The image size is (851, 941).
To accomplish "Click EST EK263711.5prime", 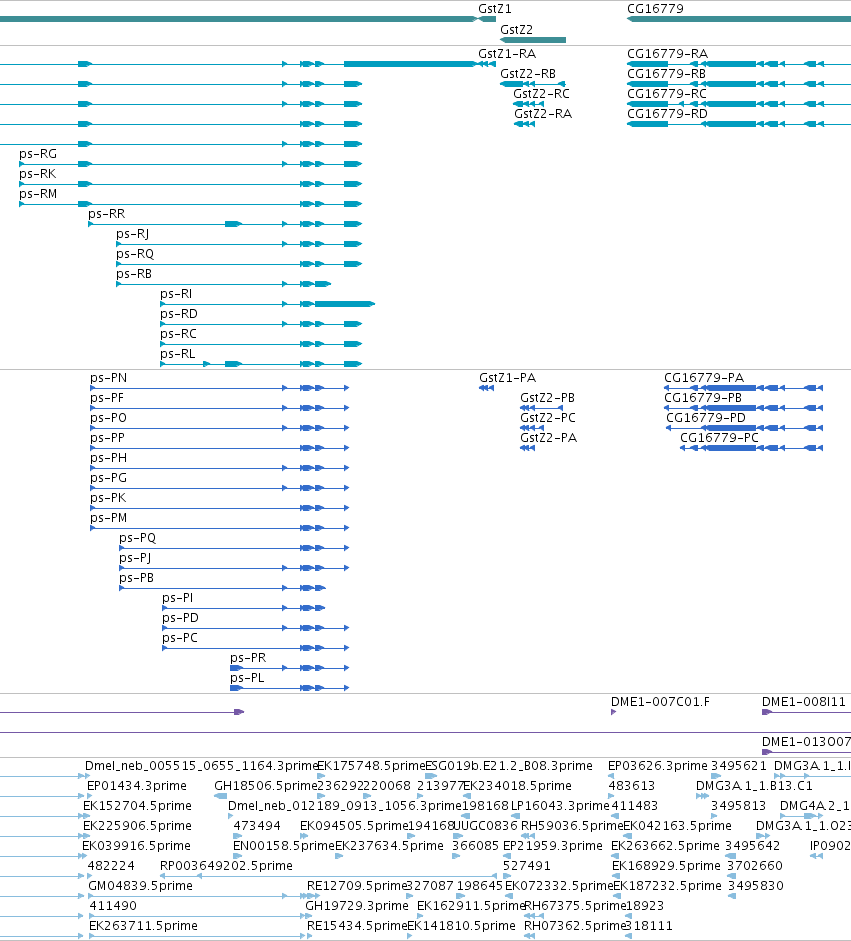I will point(143,926).
